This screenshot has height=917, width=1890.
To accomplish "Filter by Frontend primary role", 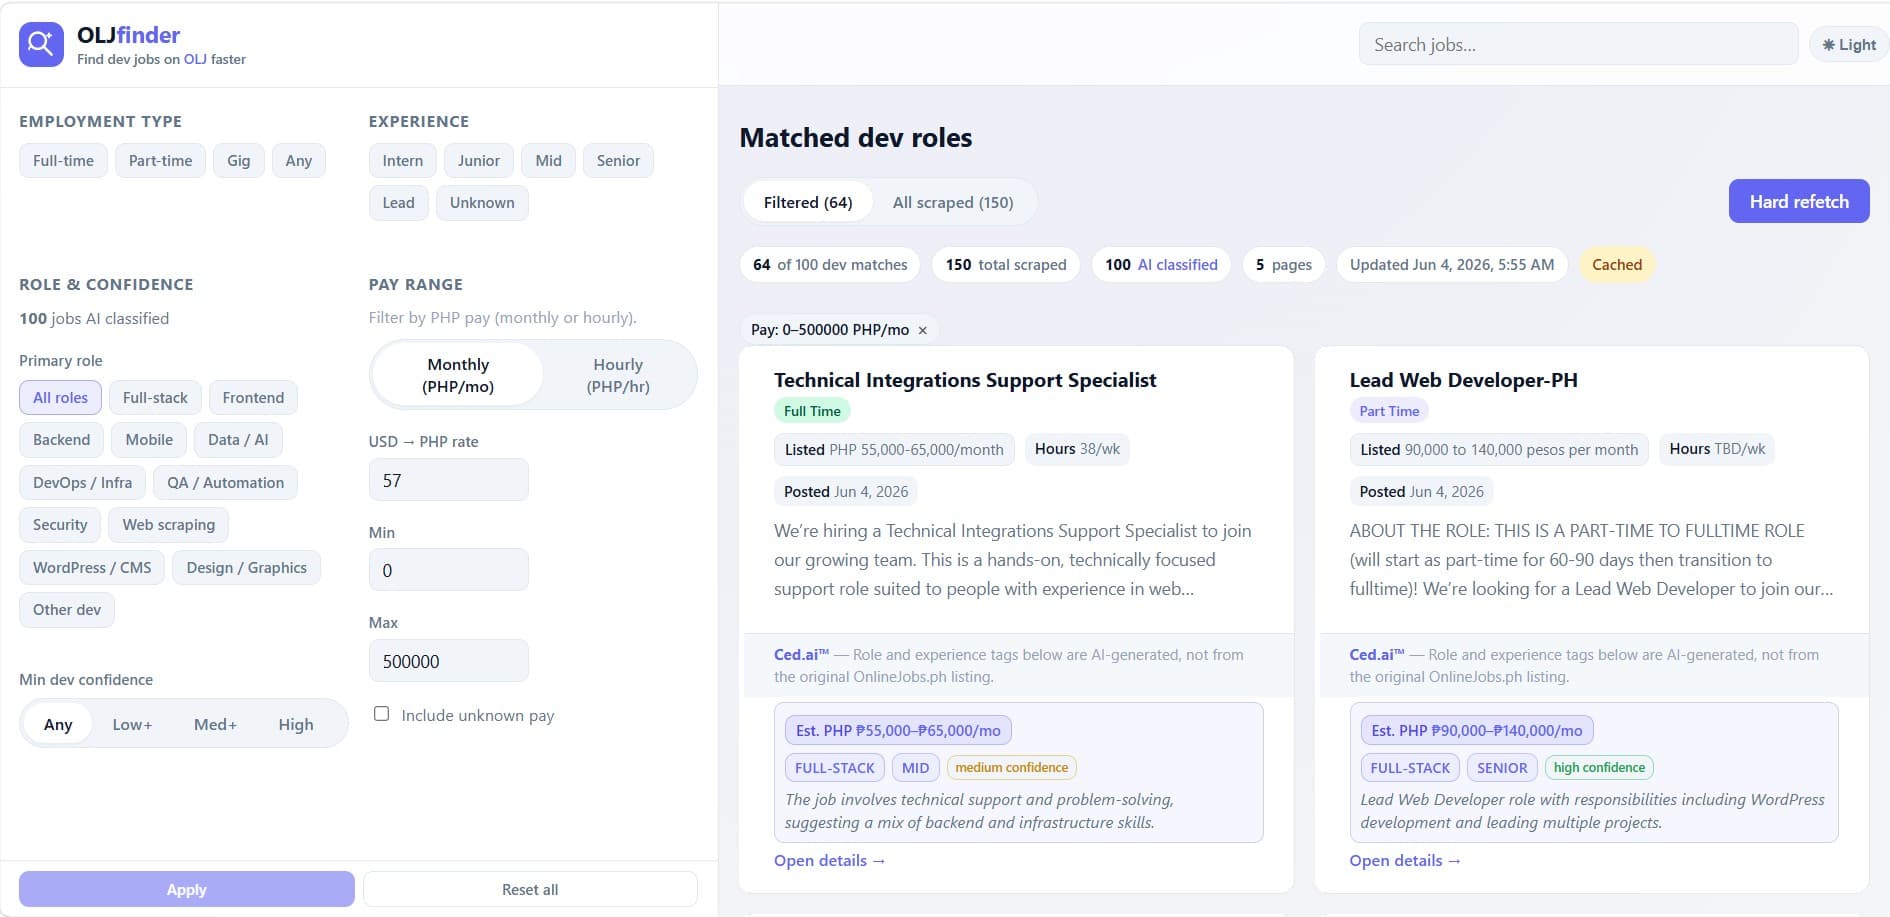I will coord(253,398).
